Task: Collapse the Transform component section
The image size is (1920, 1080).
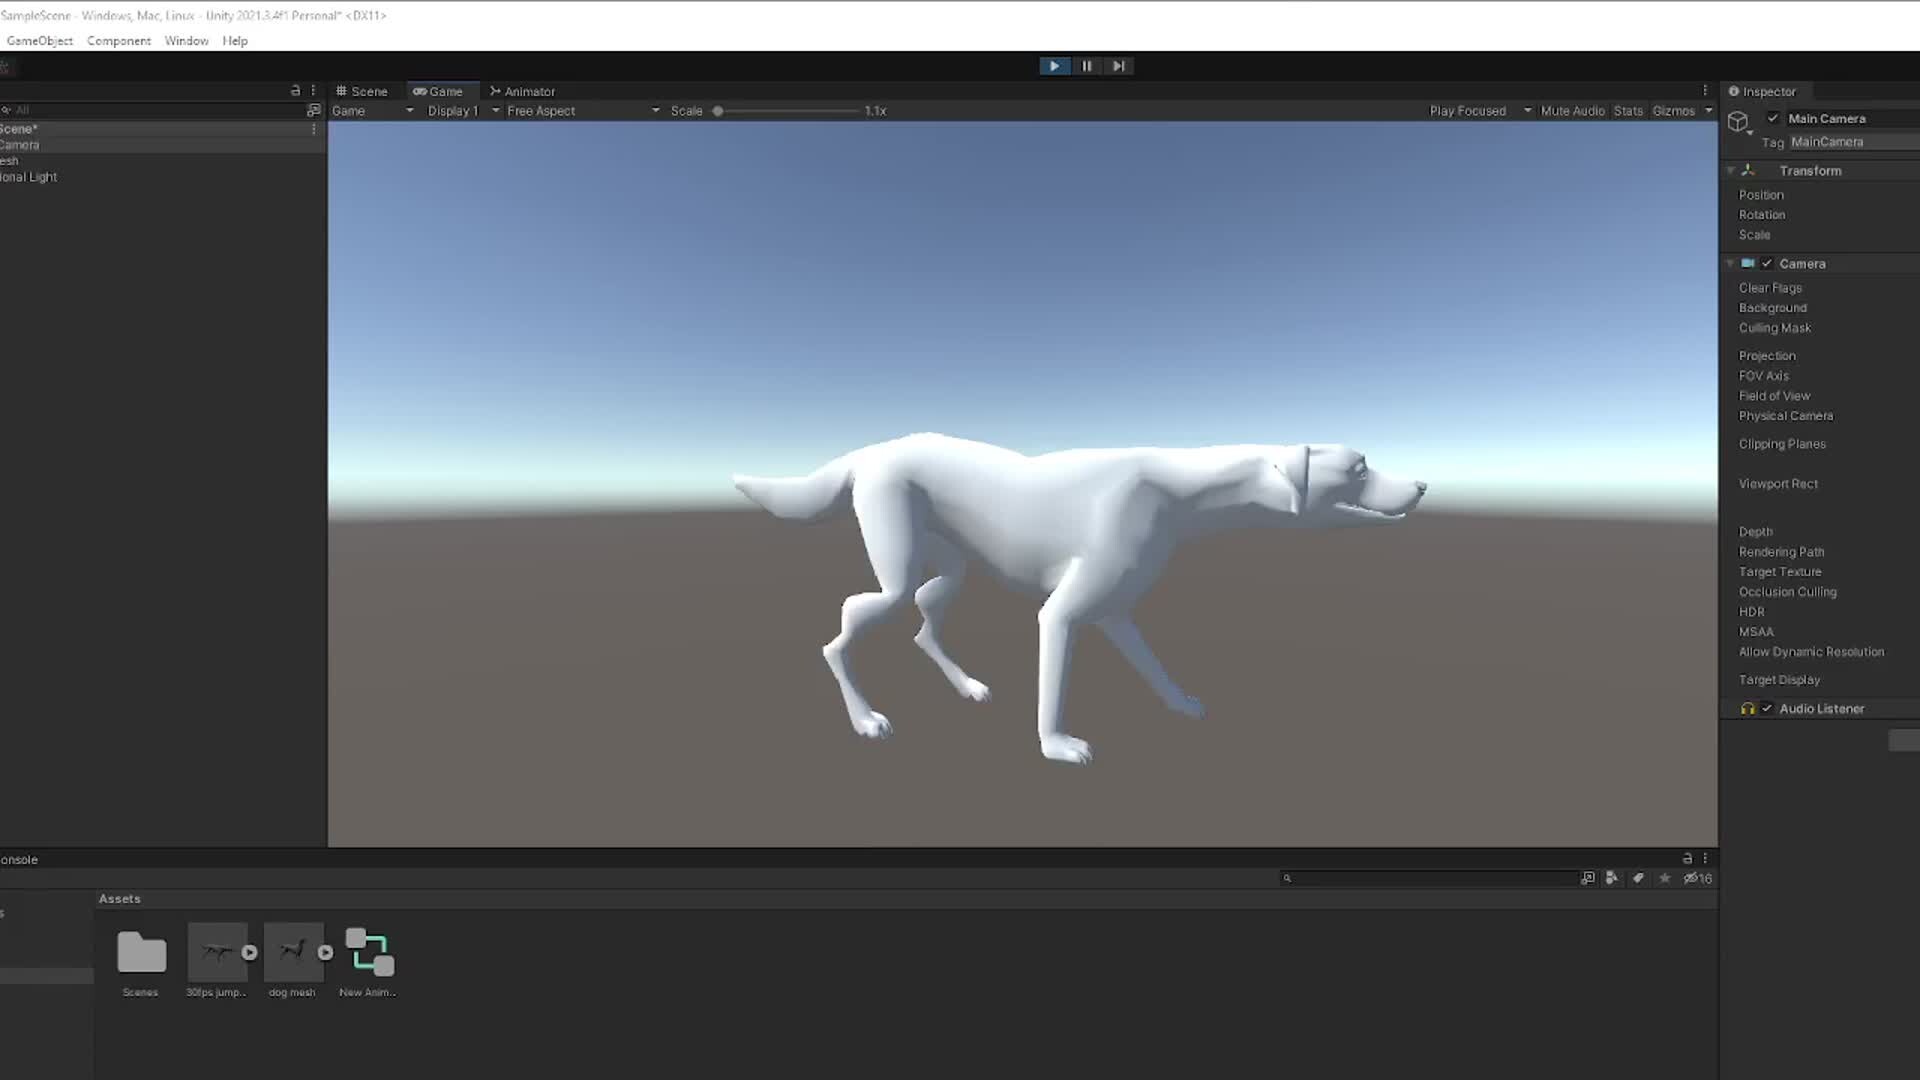Action: 1731,170
